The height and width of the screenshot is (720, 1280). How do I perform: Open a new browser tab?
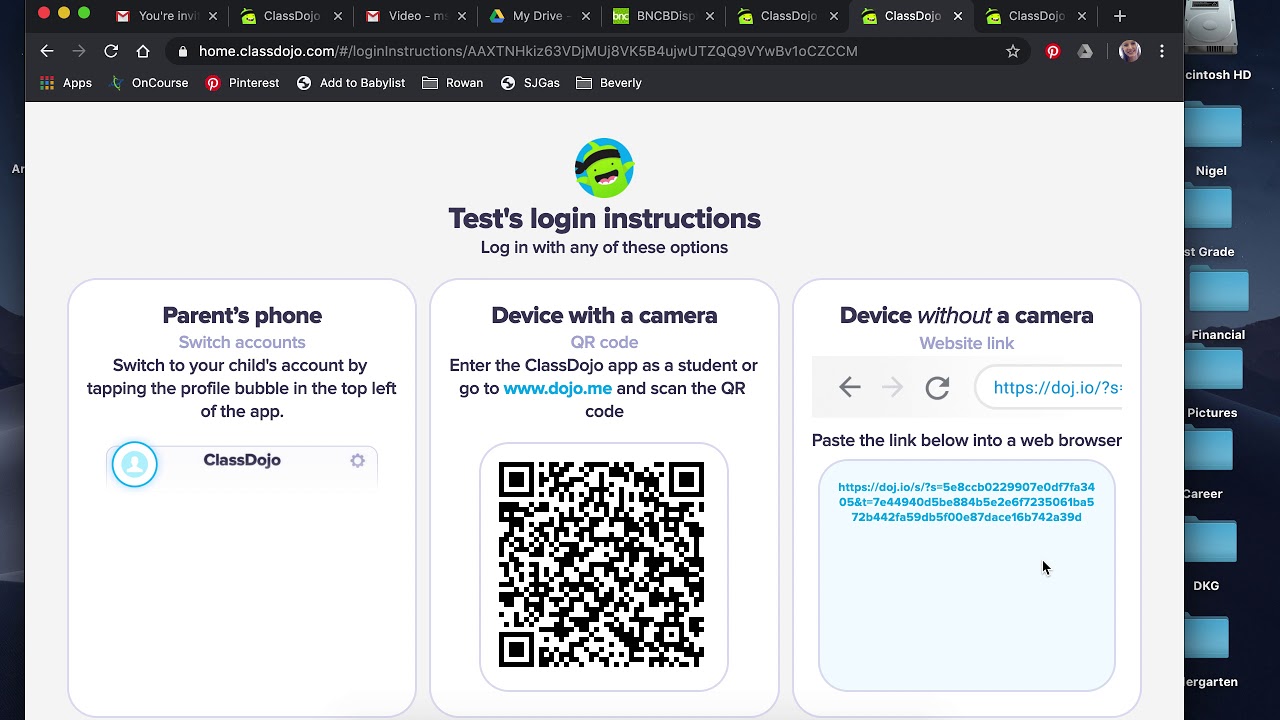pyautogui.click(x=1120, y=16)
